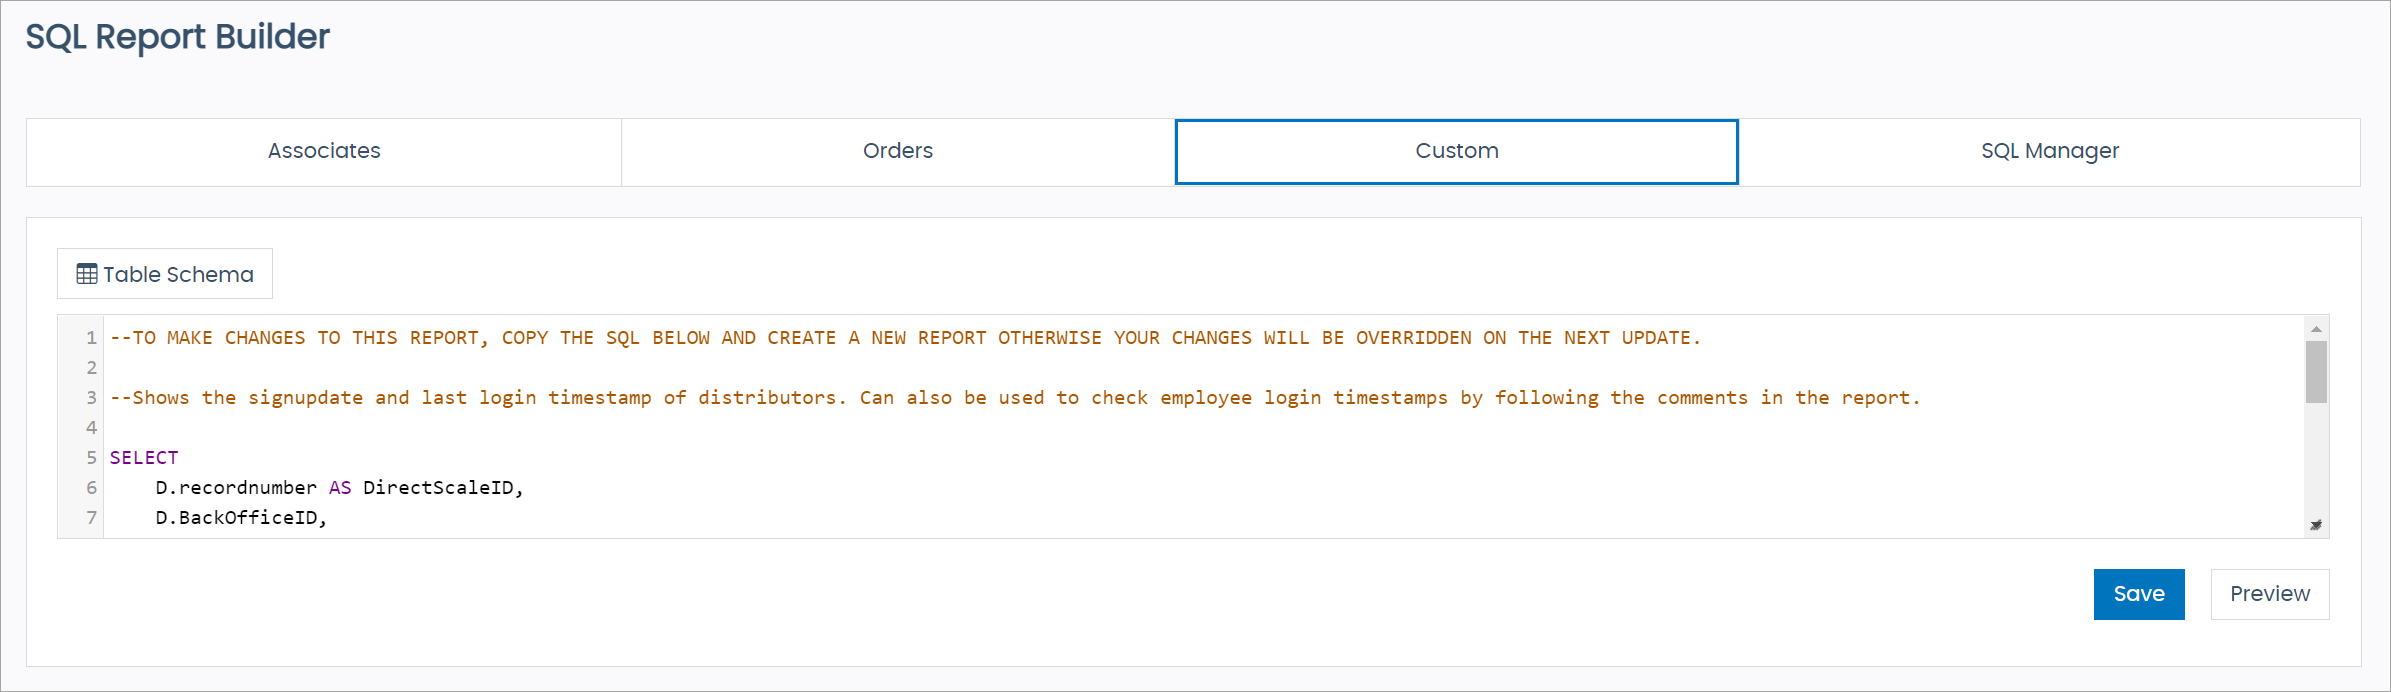Viewport: 2391px width, 692px height.
Task: Click empty line 2 in the SQL editor
Action: 1204,368
